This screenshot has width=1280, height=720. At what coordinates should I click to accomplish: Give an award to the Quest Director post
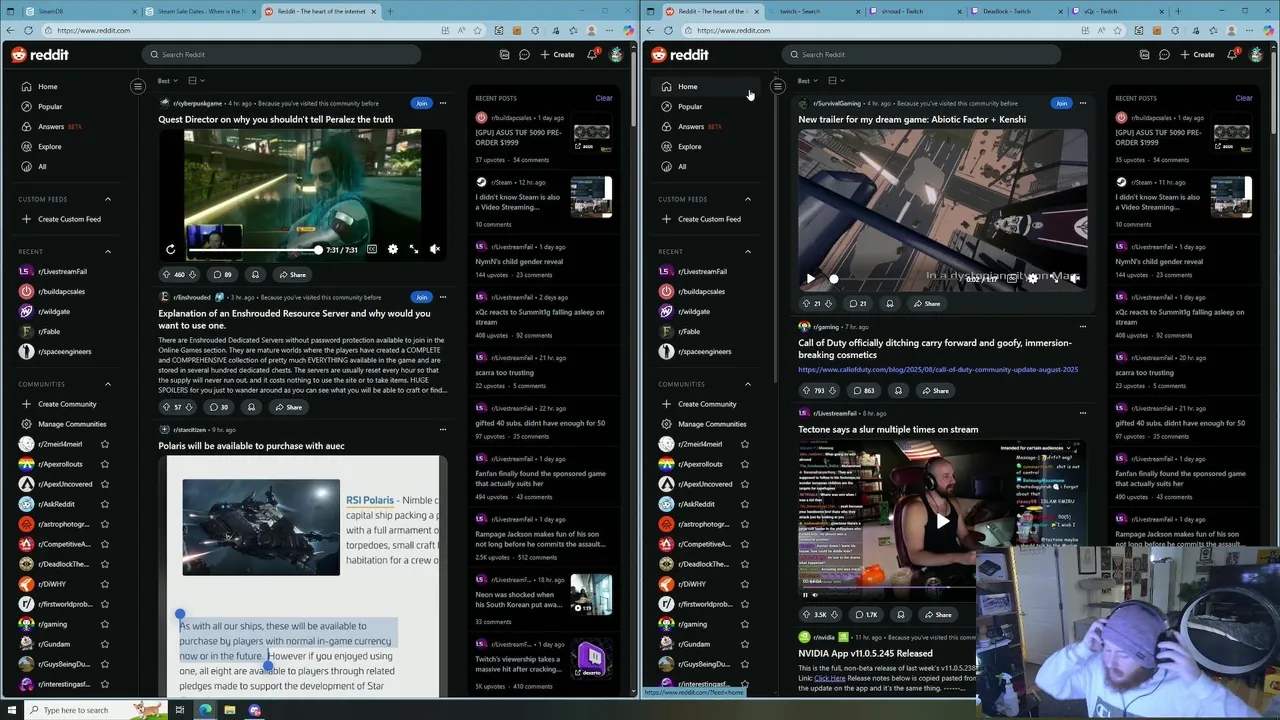coord(255,274)
